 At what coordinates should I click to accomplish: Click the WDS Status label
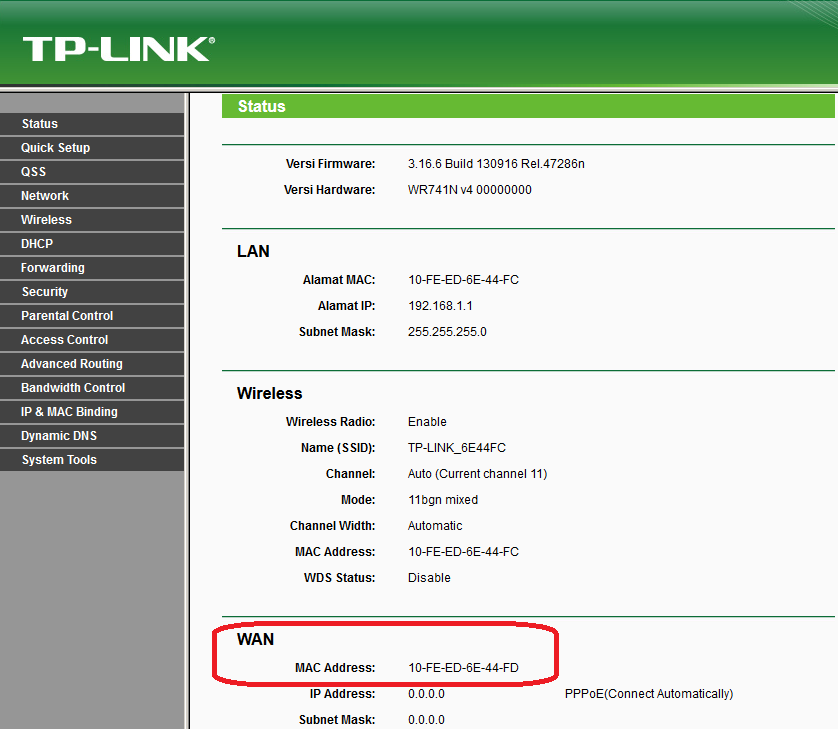[339, 578]
